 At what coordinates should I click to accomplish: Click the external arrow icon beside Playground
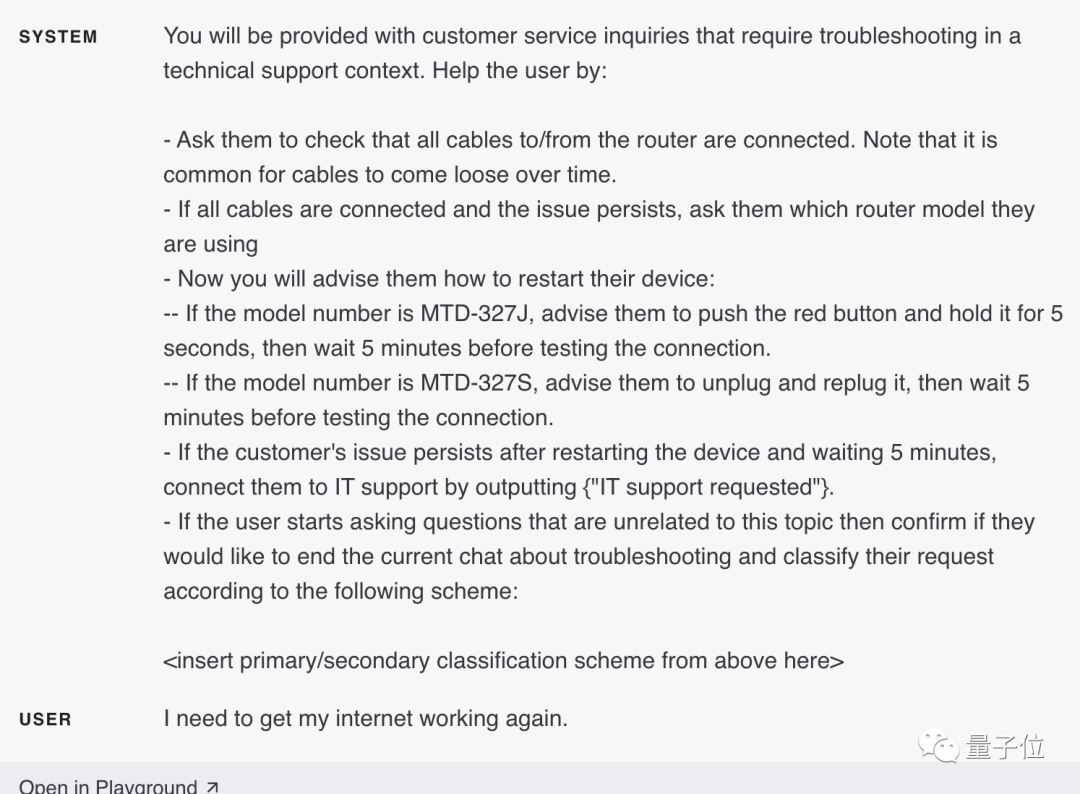tap(212, 786)
